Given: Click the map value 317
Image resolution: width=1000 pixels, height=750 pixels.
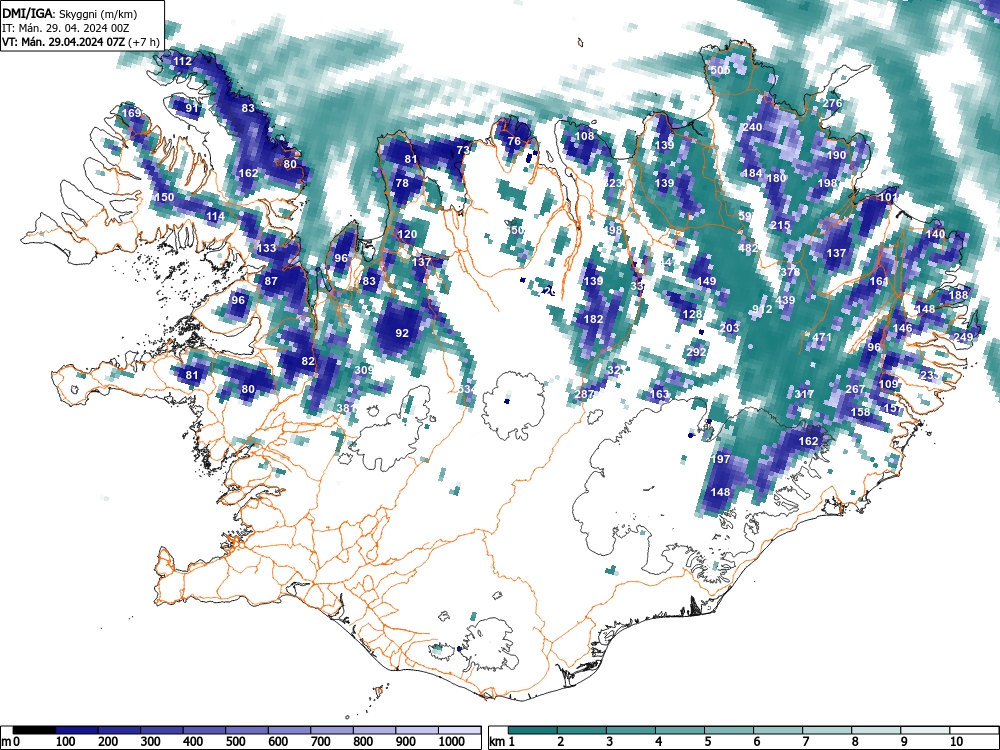Looking at the screenshot, I should pyautogui.click(x=804, y=394).
